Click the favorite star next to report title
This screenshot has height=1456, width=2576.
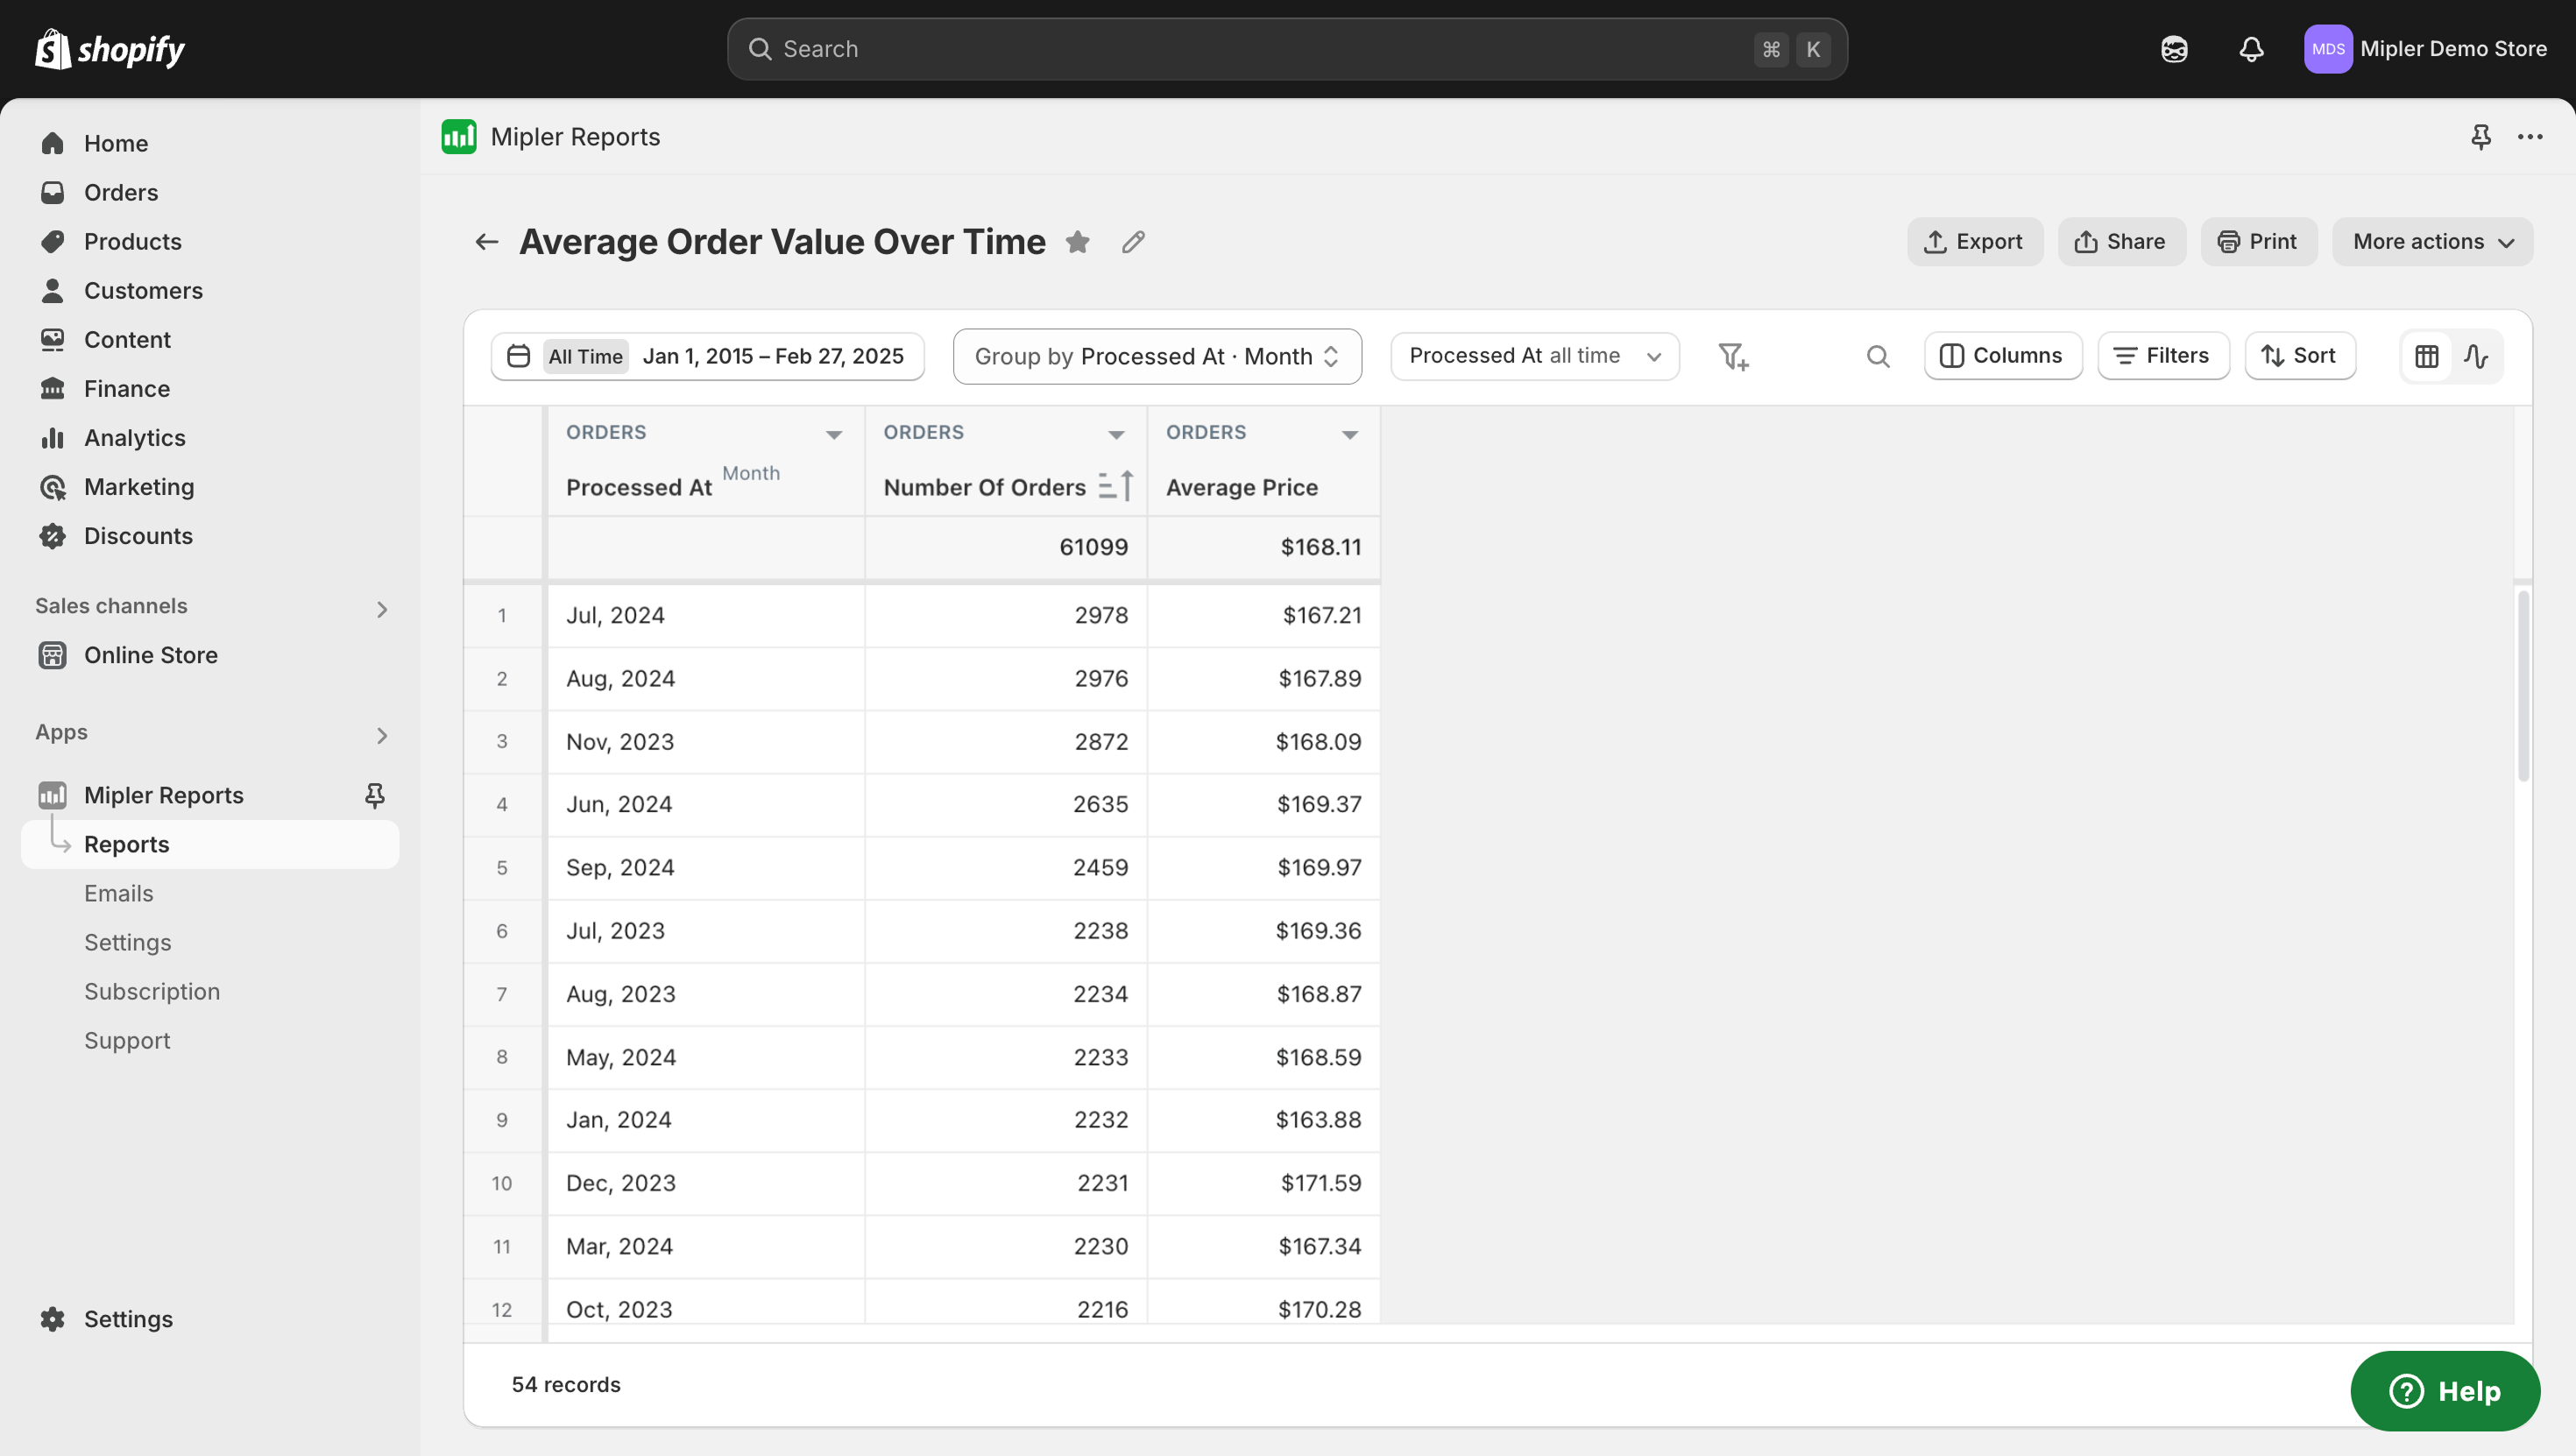tap(1077, 242)
